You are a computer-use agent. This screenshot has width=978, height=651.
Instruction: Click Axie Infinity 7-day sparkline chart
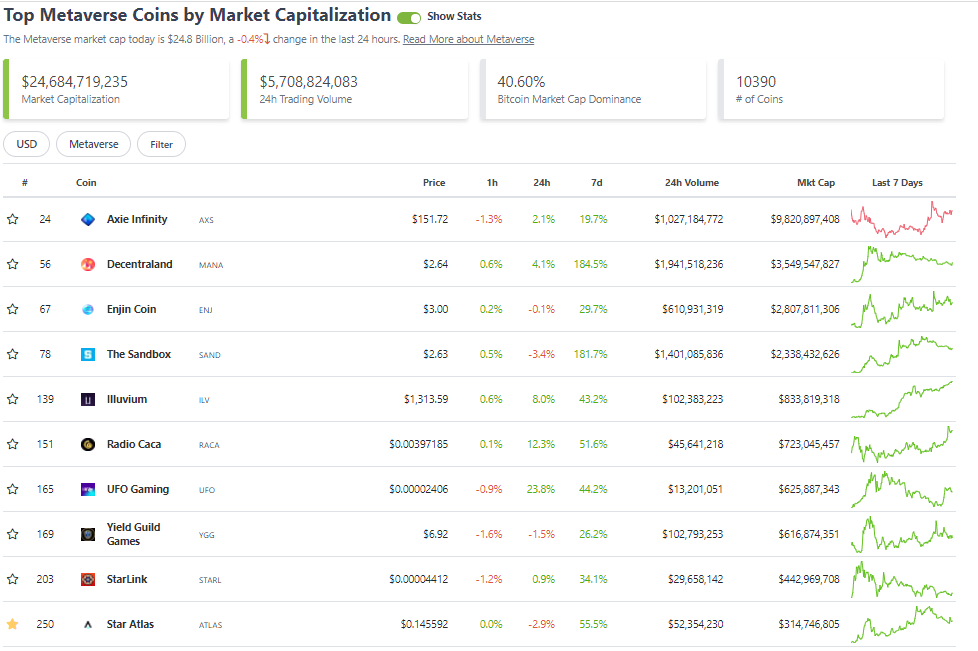[x=902, y=219]
